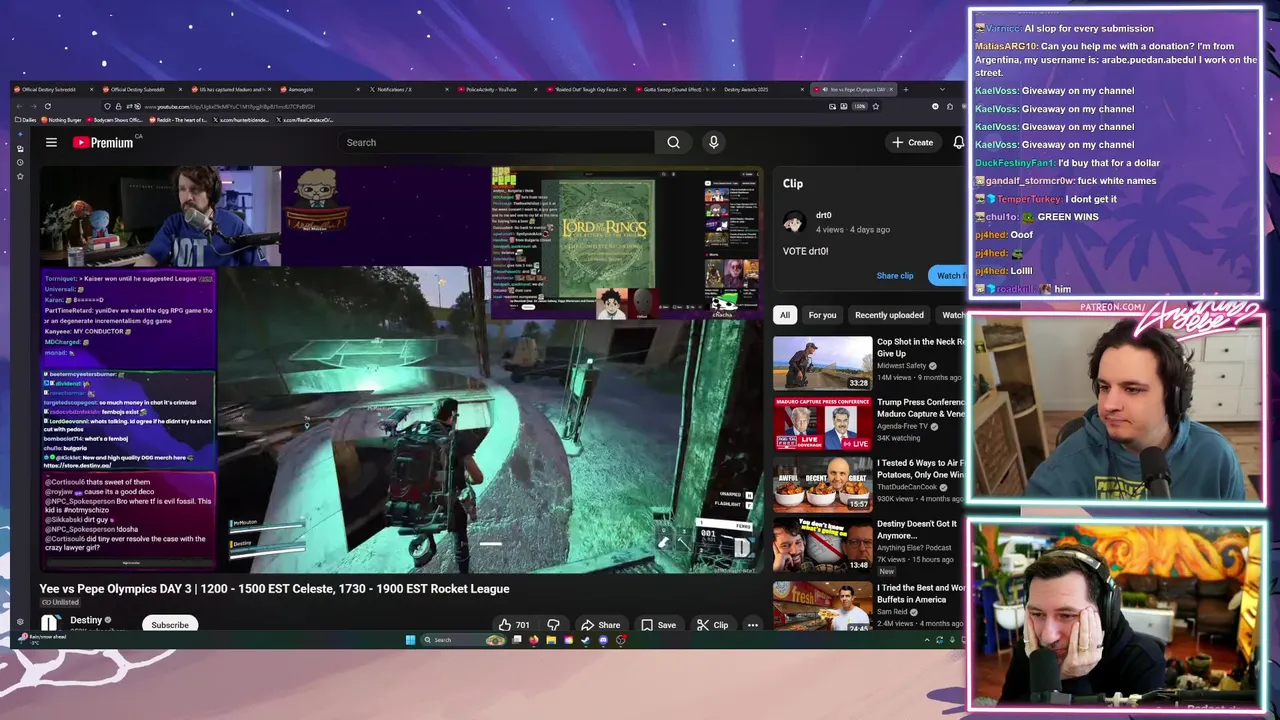Reload the page with refresh icon
The height and width of the screenshot is (720, 1280).
50,106
